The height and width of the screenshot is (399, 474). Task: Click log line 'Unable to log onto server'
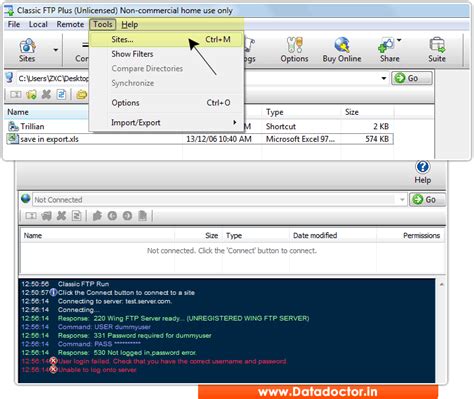tap(97, 370)
